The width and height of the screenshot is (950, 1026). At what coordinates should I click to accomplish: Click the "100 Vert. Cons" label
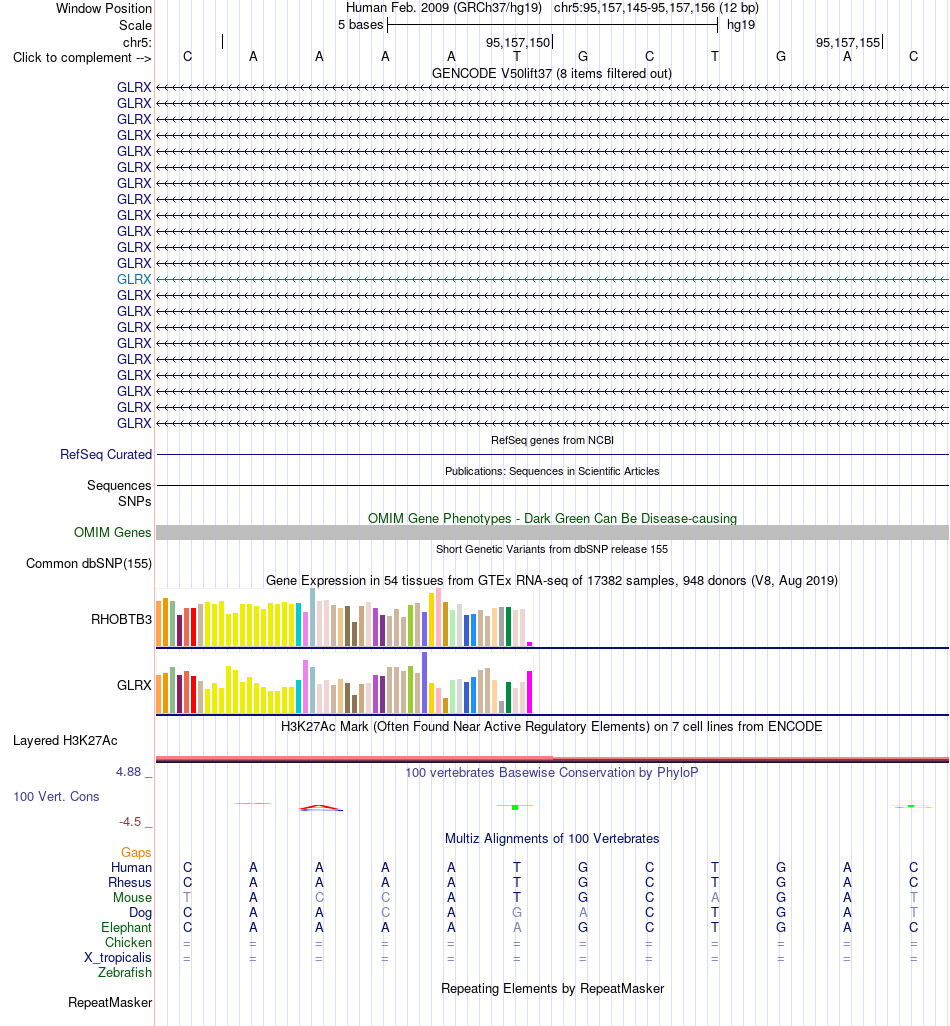[56, 796]
